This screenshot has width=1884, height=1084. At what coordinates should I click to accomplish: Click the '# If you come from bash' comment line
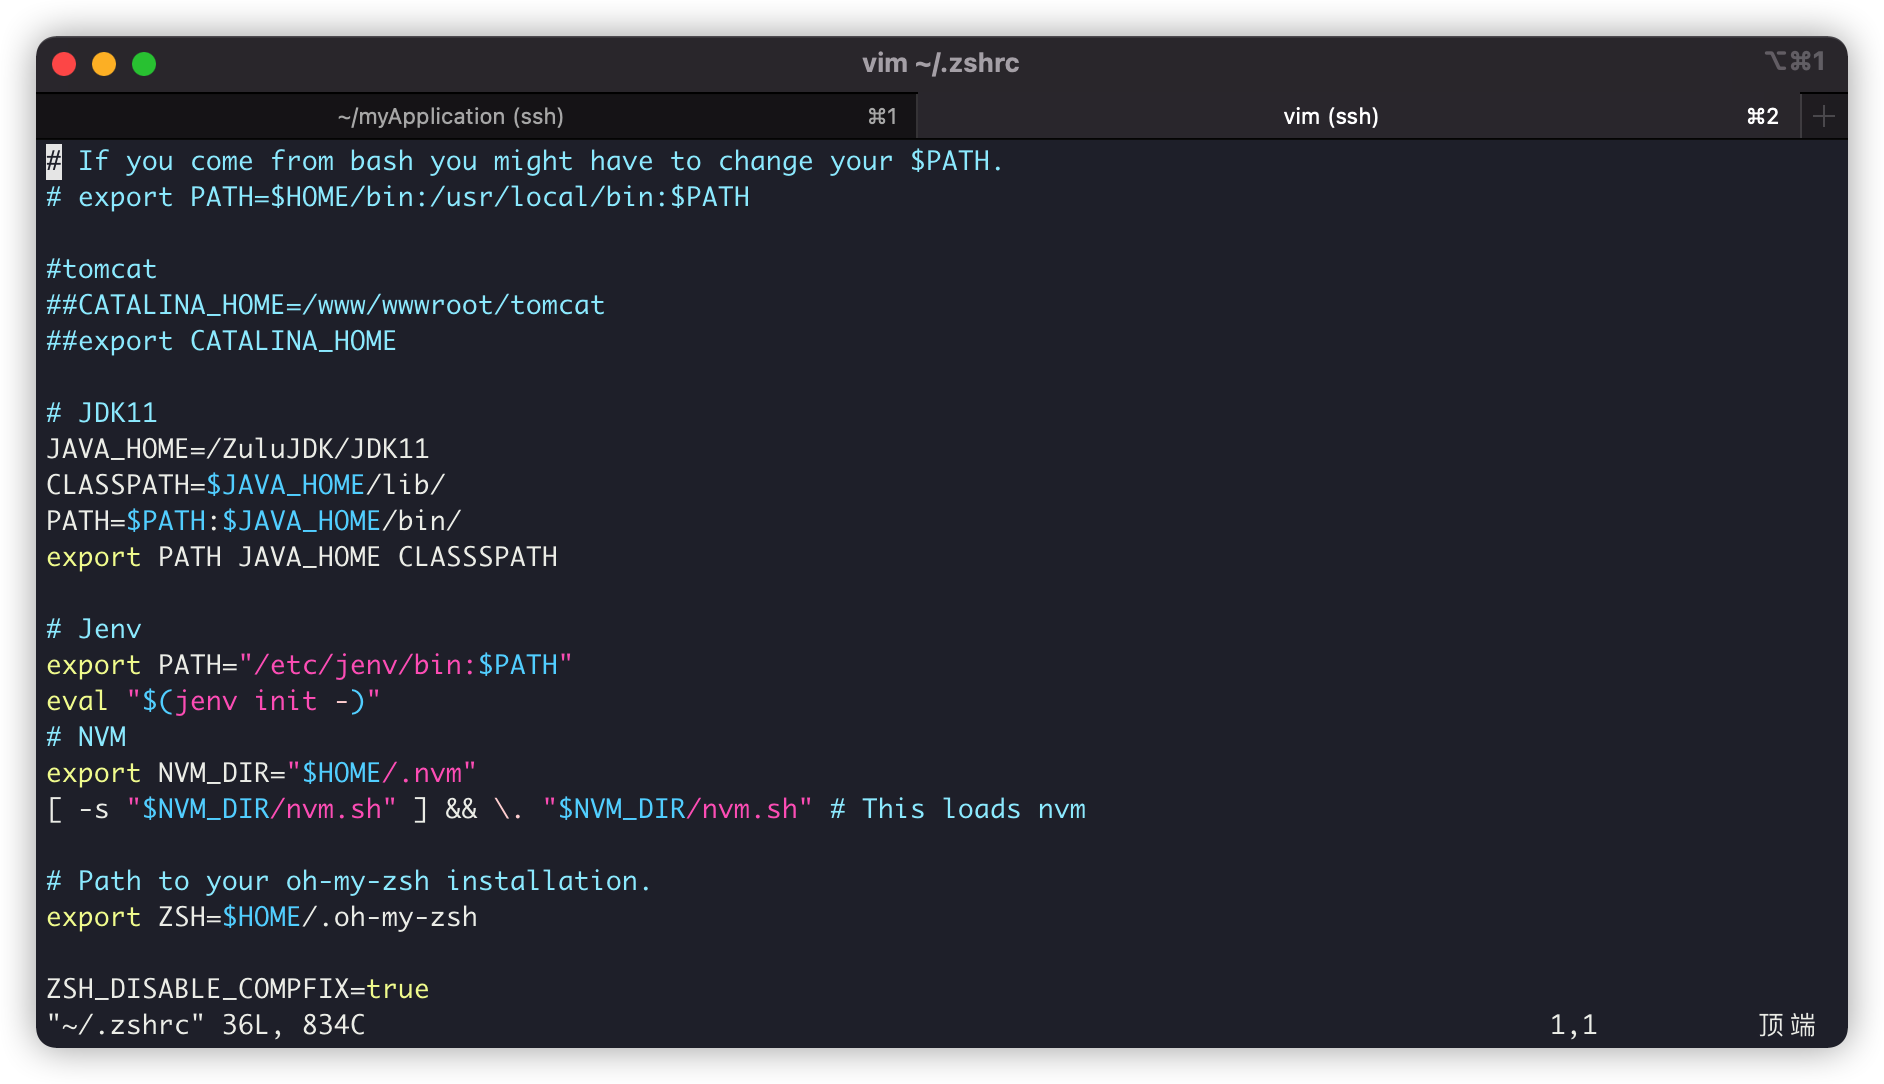coord(526,161)
